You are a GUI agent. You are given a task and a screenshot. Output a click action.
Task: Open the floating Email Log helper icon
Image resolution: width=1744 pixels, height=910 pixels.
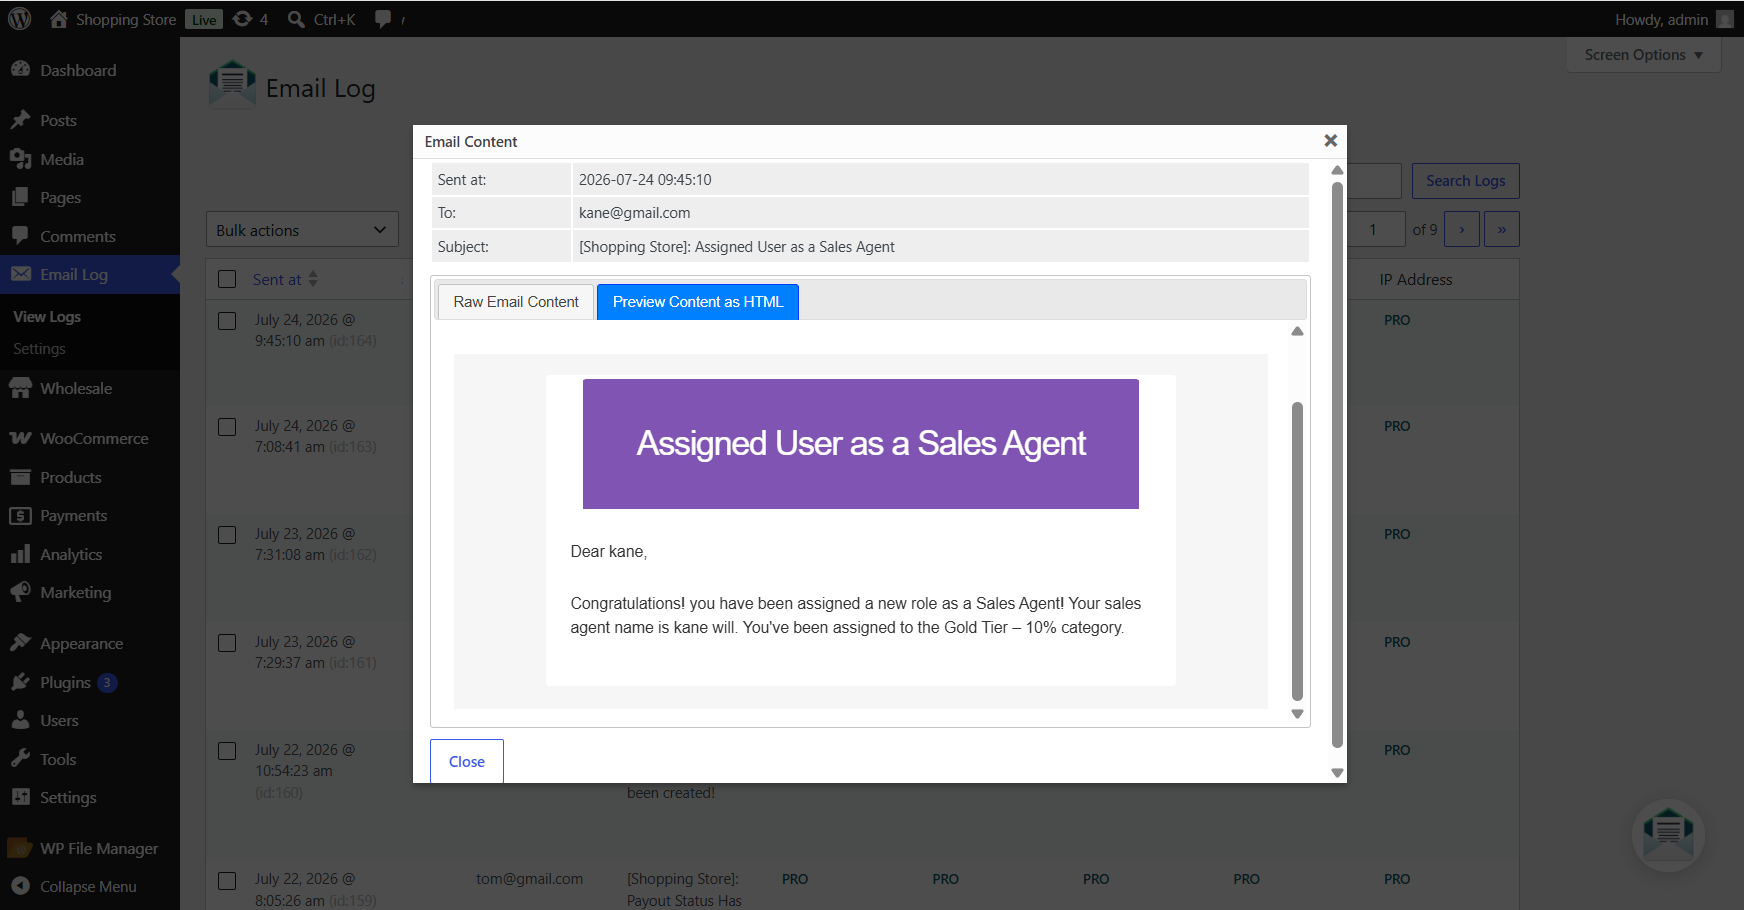point(1668,835)
